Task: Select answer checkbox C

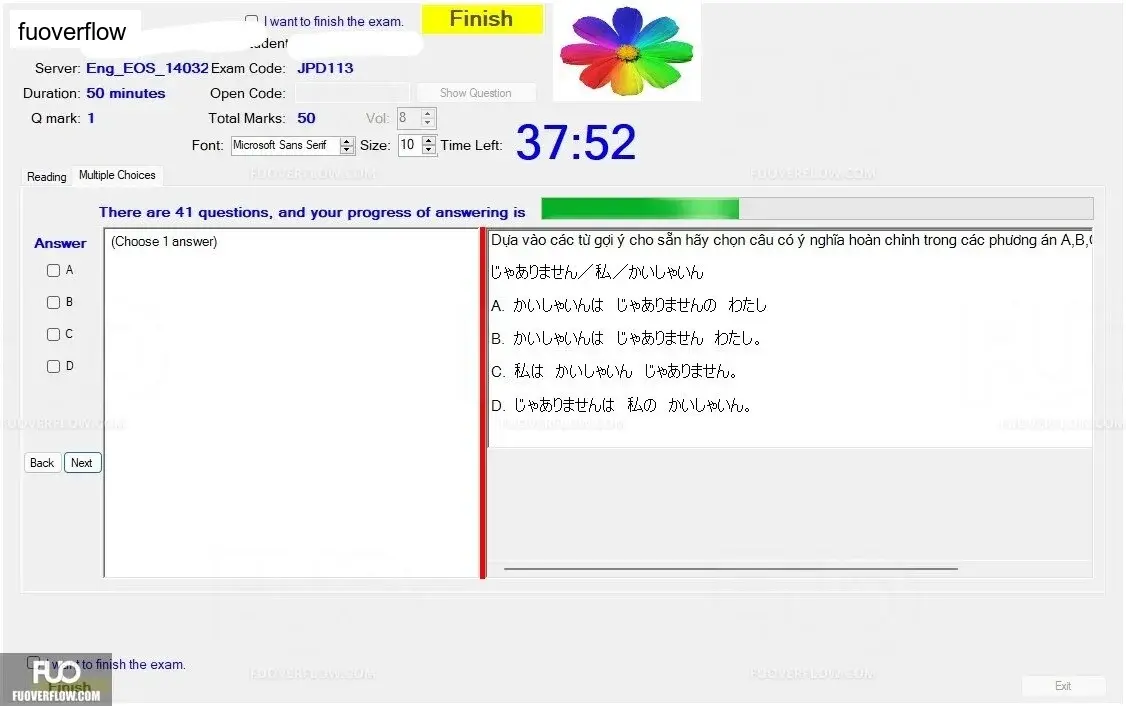Action: (53, 334)
